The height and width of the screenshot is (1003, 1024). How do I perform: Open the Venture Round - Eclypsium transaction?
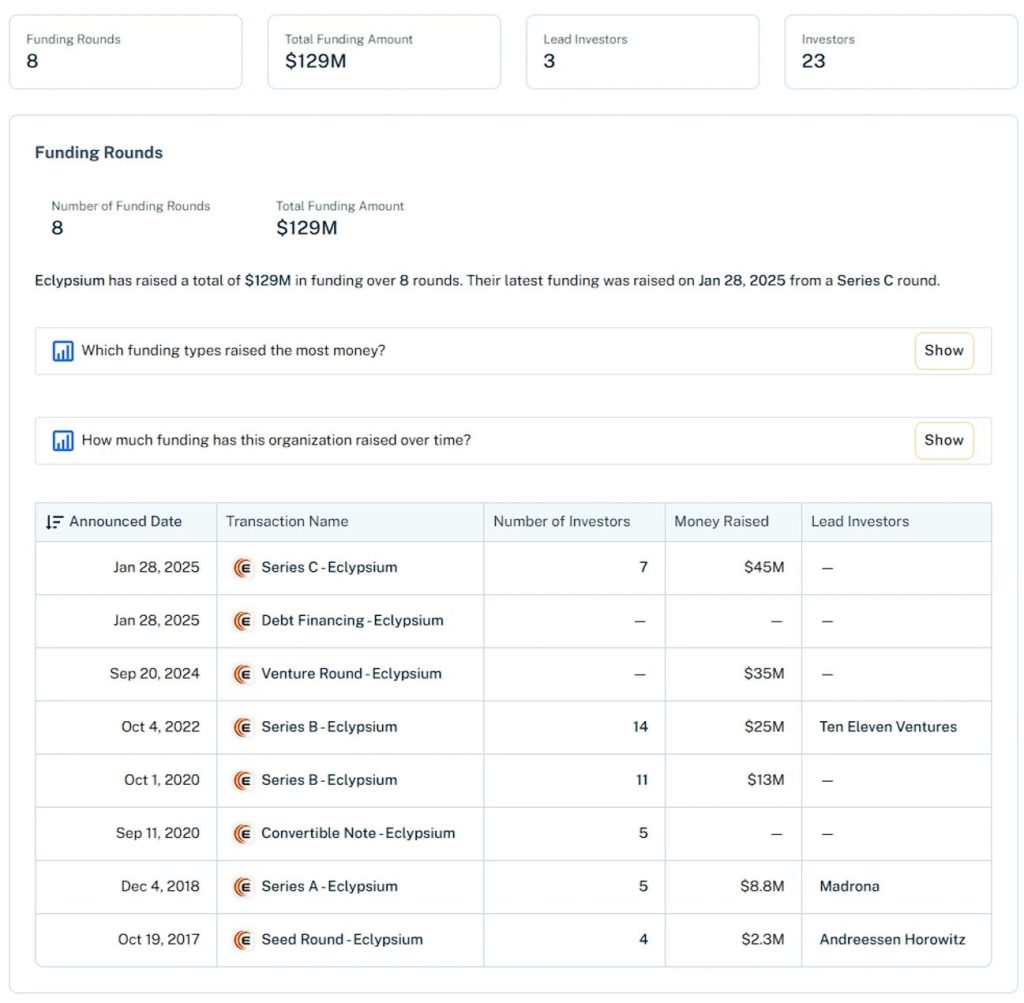tap(351, 674)
